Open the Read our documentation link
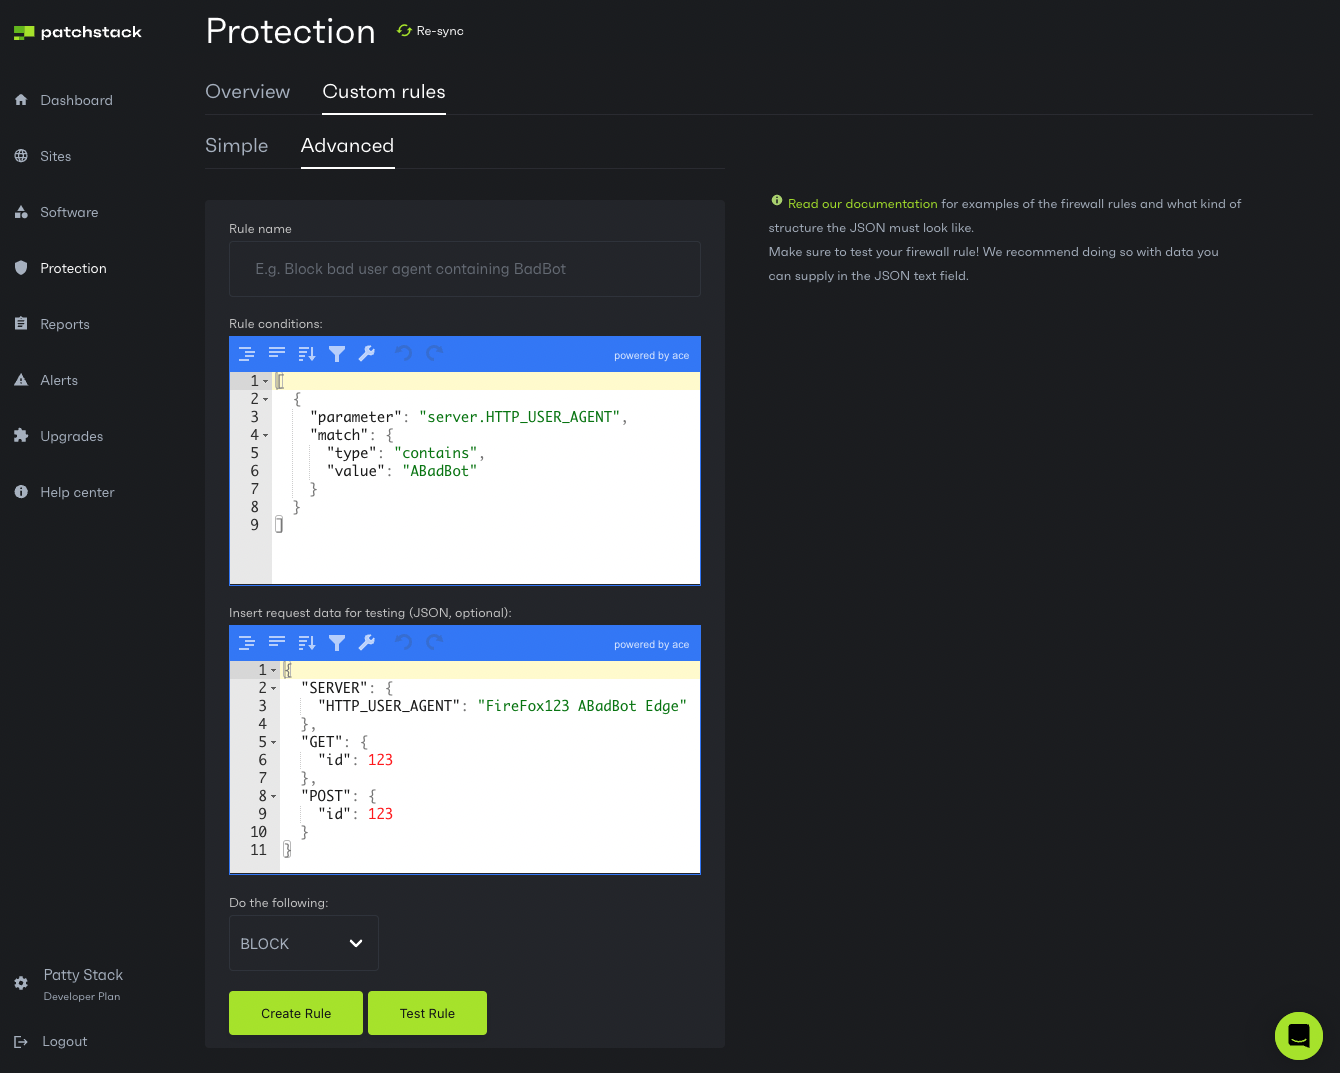This screenshot has width=1340, height=1073. [863, 204]
